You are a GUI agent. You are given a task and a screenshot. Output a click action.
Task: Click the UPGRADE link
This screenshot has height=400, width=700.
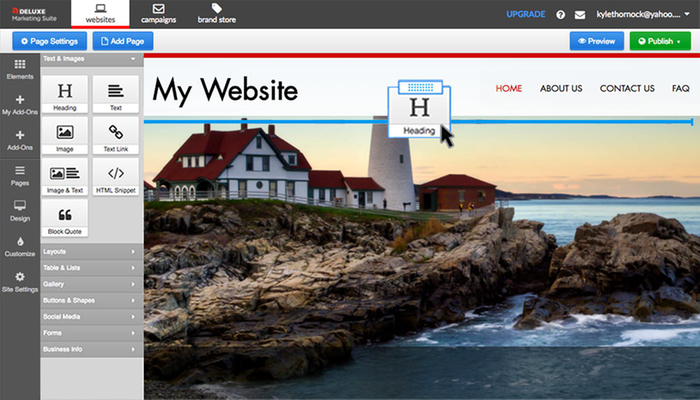(x=526, y=15)
